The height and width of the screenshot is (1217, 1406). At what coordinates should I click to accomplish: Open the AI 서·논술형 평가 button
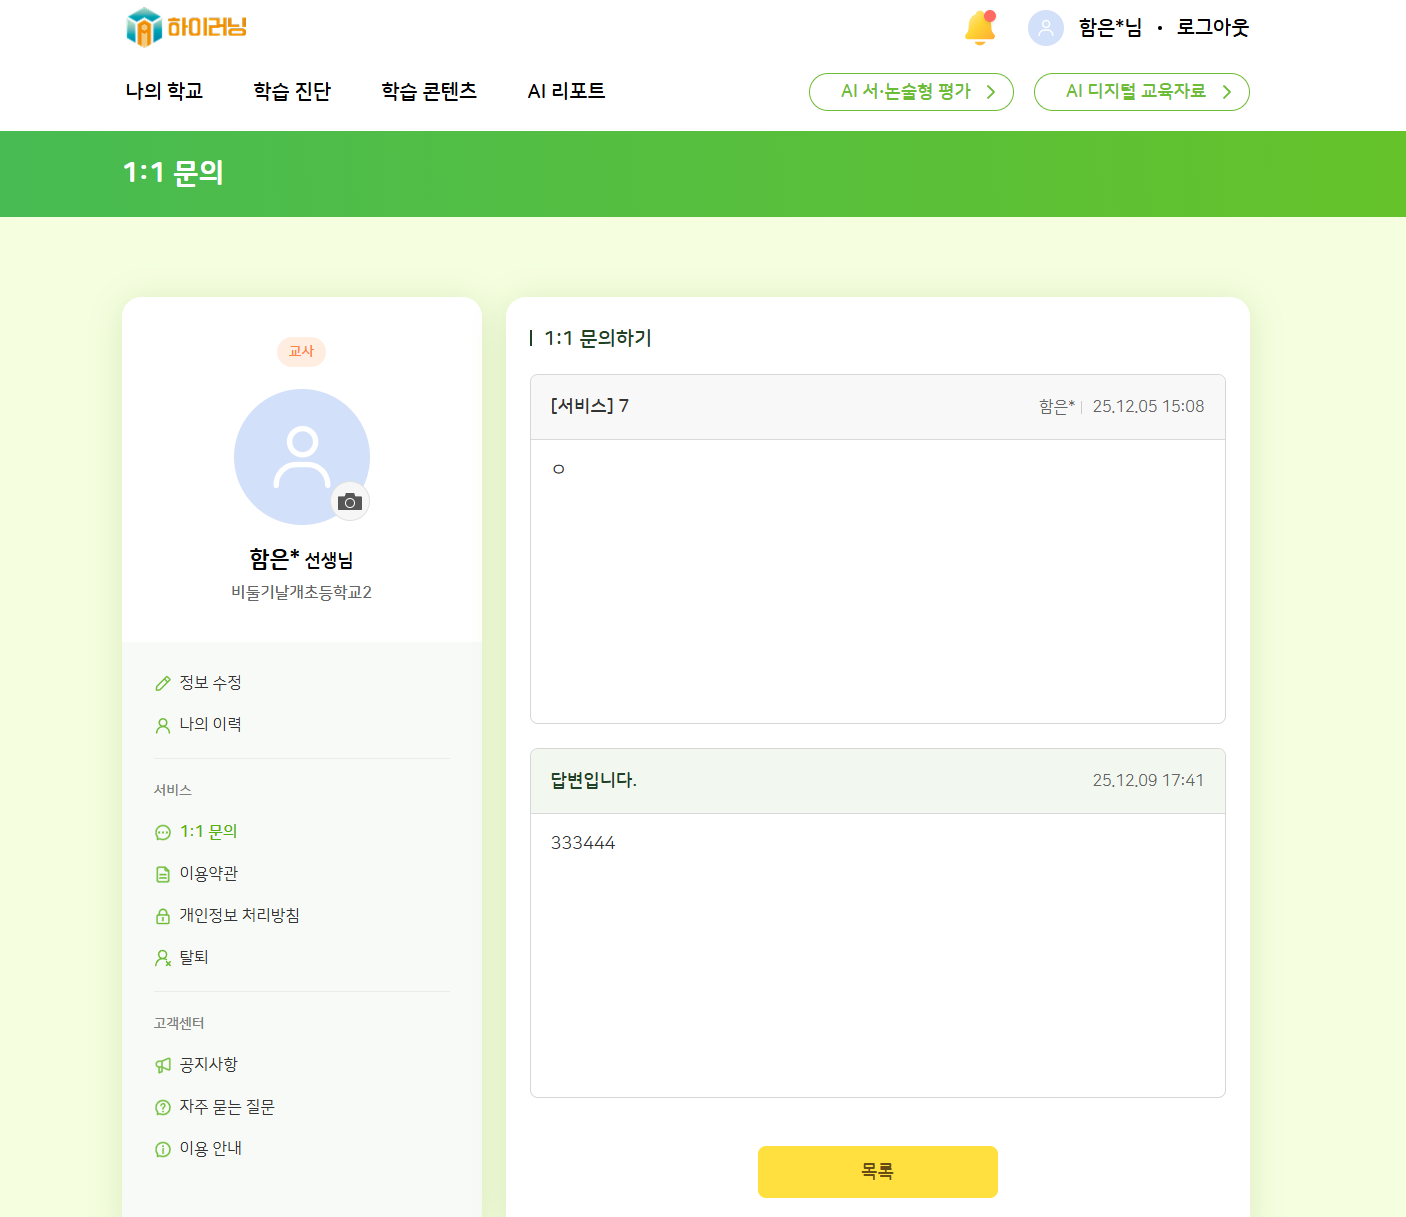[x=911, y=92]
